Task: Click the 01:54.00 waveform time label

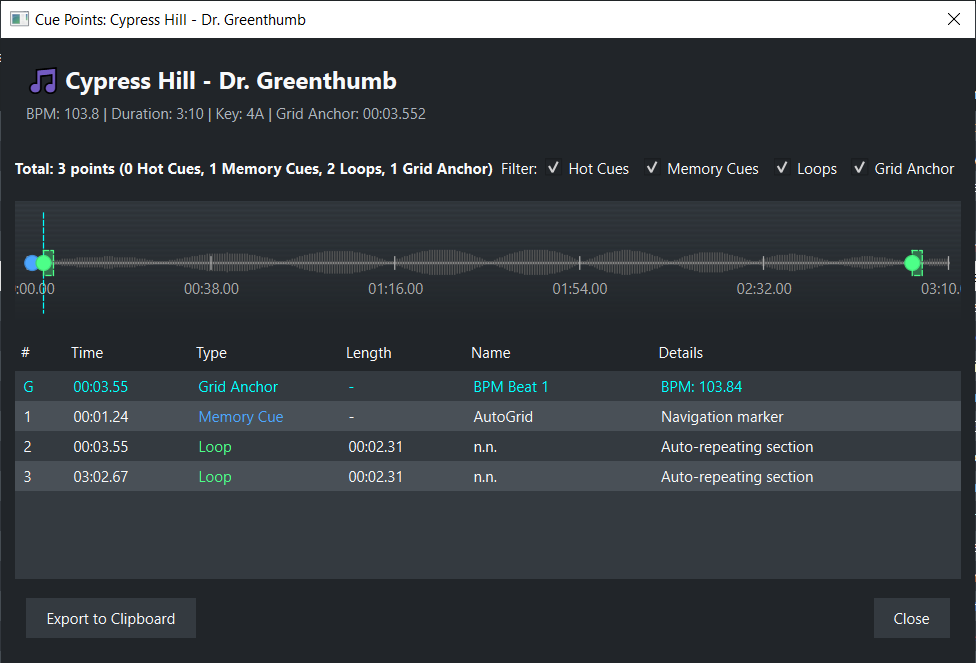Action: [580, 289]
